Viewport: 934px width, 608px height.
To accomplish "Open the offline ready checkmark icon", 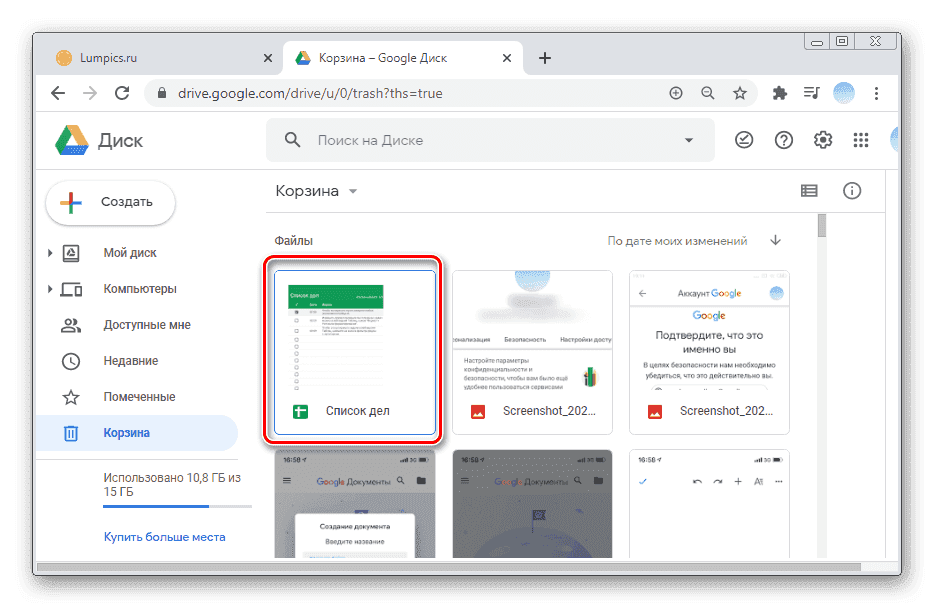I will [744, 140].
